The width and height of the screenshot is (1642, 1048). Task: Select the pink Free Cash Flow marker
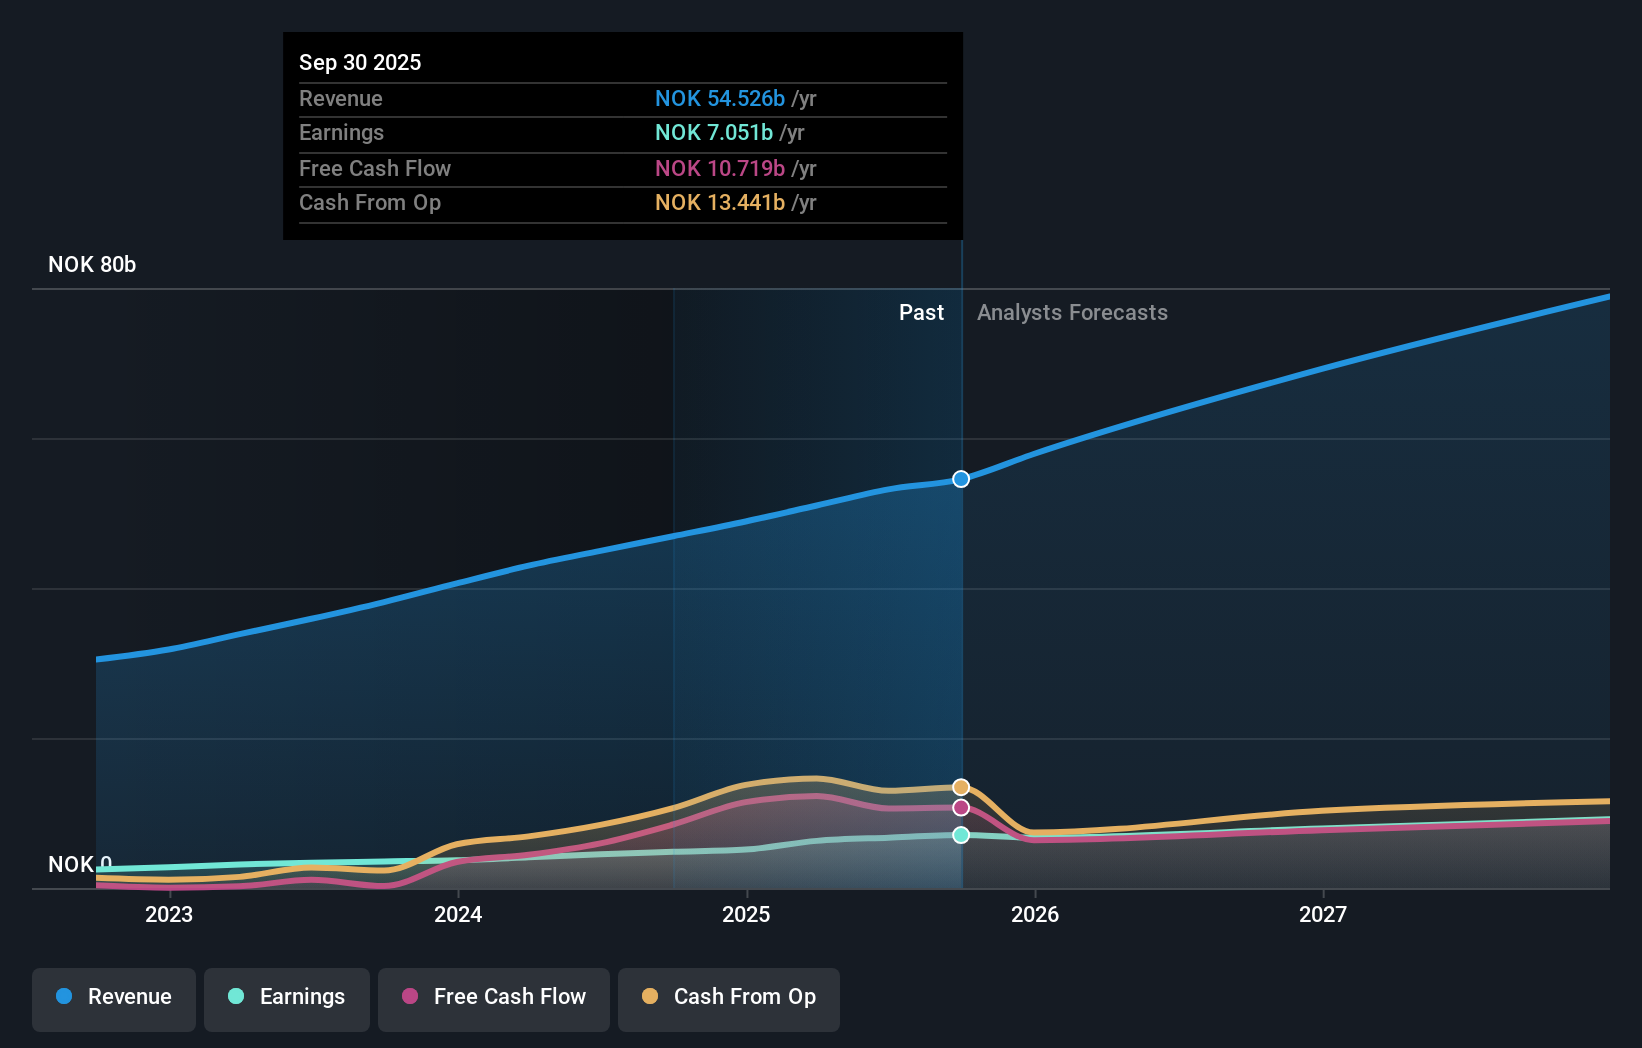point(961,807)
